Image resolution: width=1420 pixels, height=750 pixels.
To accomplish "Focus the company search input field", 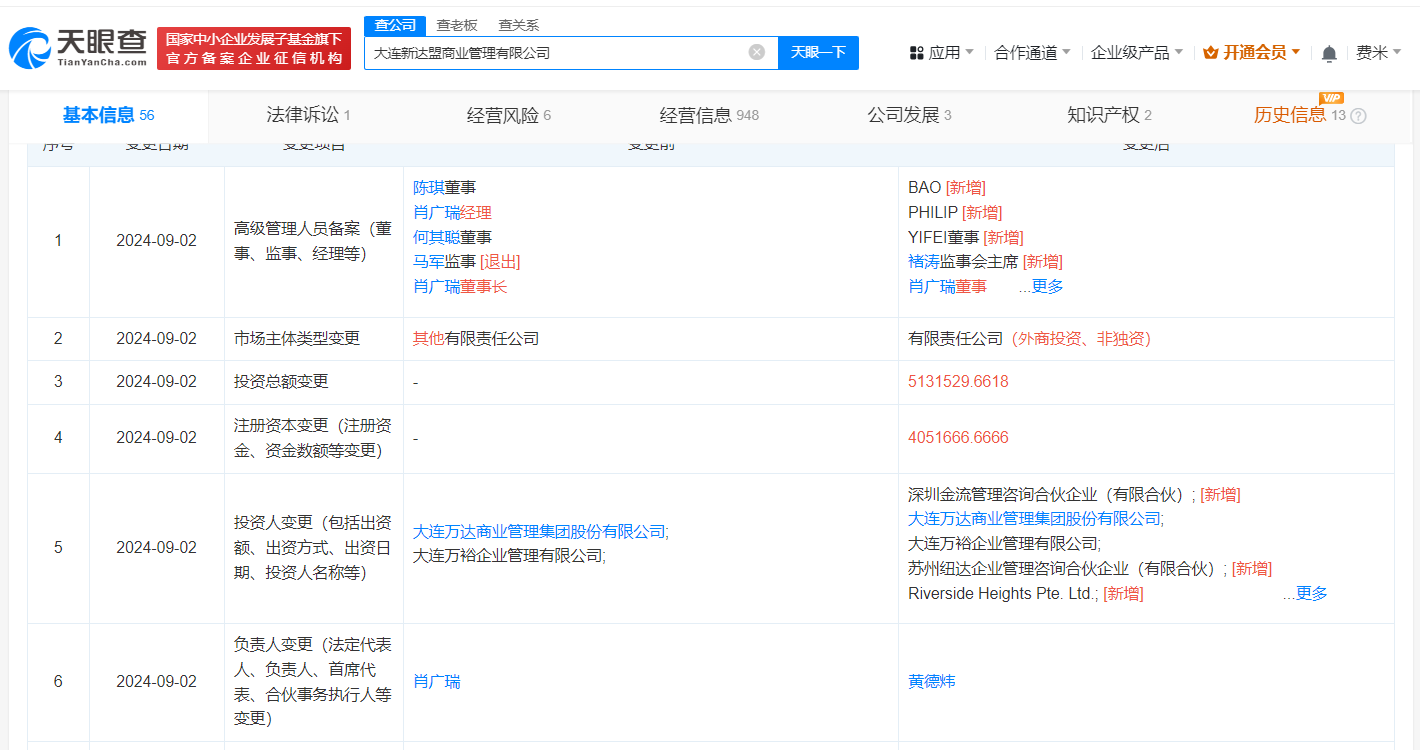I will pyautogui.click(x=555, y=52).
